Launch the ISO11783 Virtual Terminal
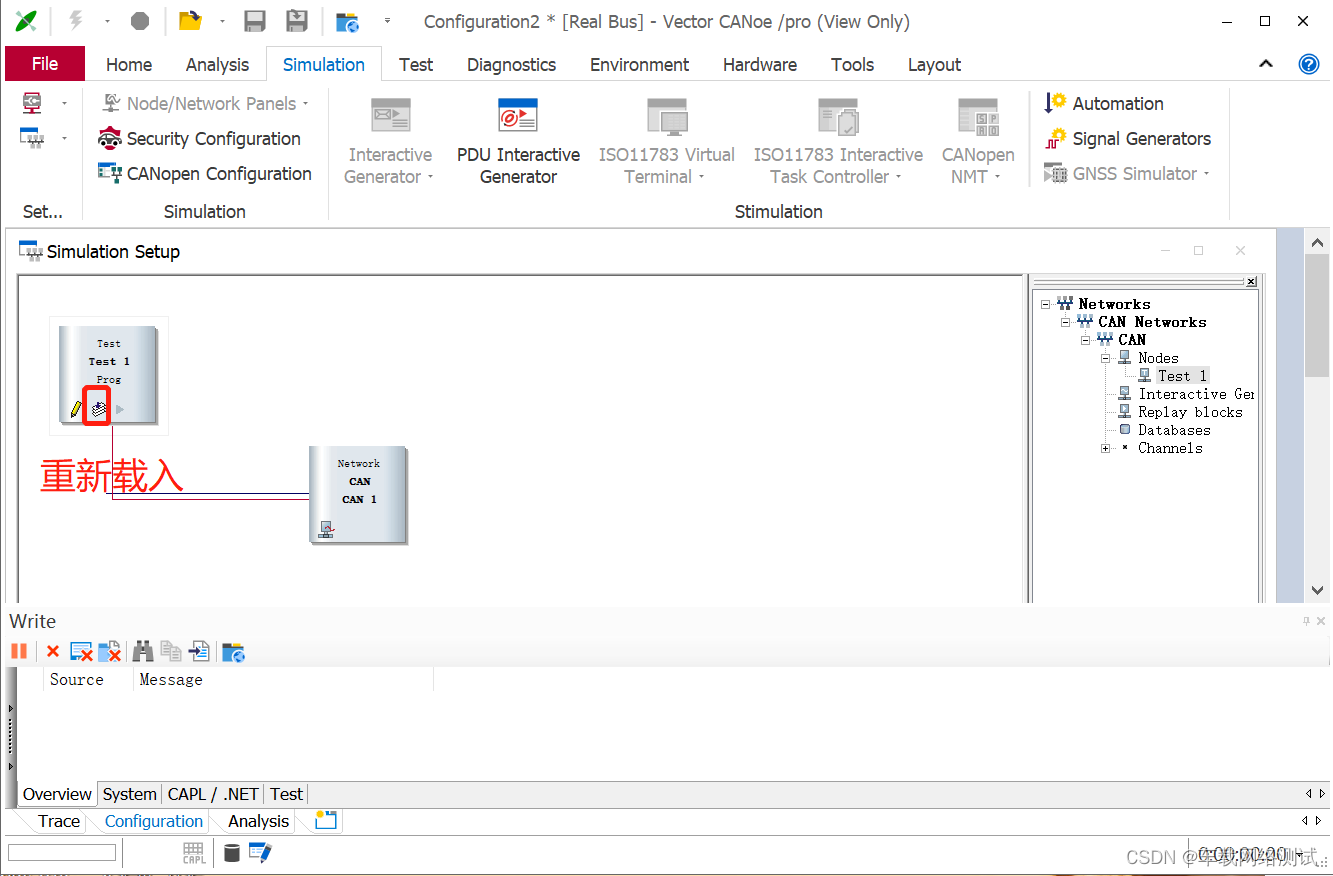 point(666,140)
